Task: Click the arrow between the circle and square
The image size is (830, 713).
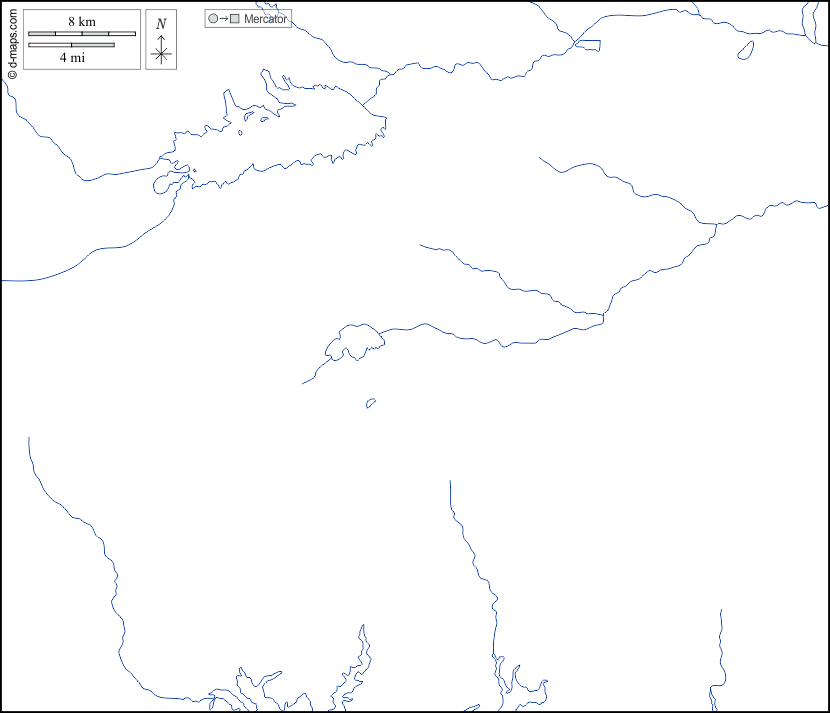Action: click(224, 19)
